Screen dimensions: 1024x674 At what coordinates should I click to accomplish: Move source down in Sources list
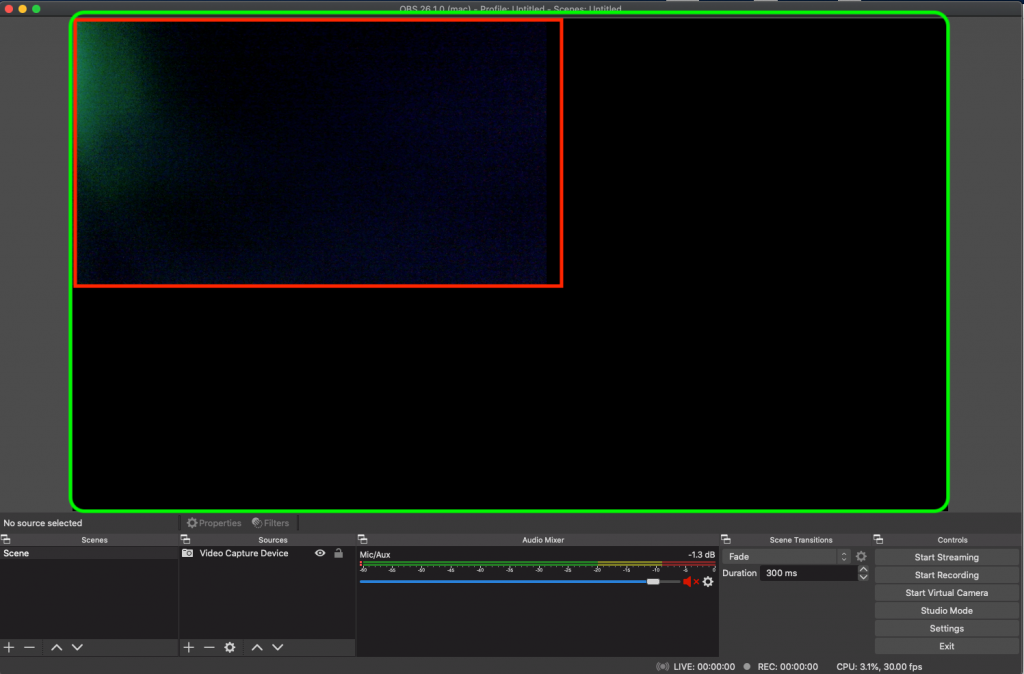pos(277,648)
